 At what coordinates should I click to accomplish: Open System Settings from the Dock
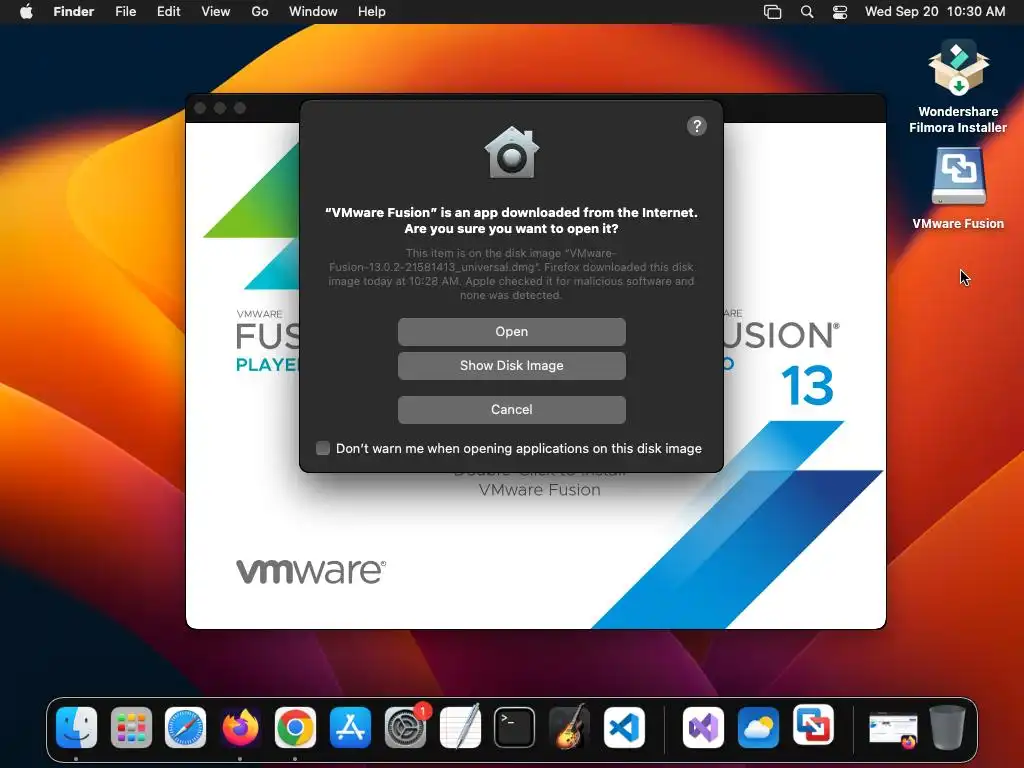click(405, 727)
